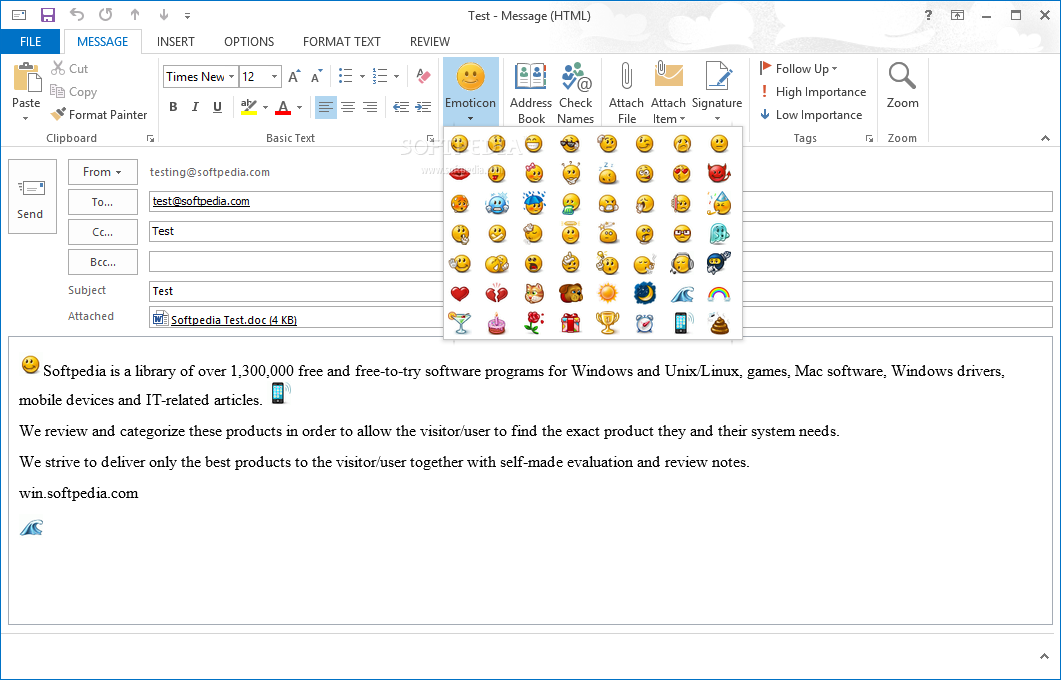Align text left
This screenshot has height=680, width=1061.
pos(325,107)
